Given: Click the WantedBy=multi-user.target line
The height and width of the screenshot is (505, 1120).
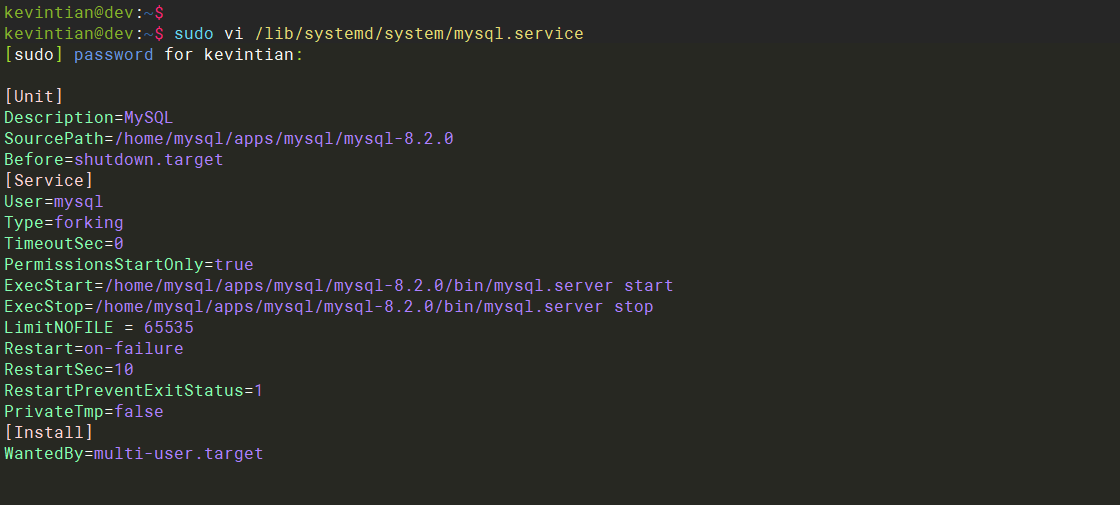Looking at the screenshot, I should coord(133,453).
